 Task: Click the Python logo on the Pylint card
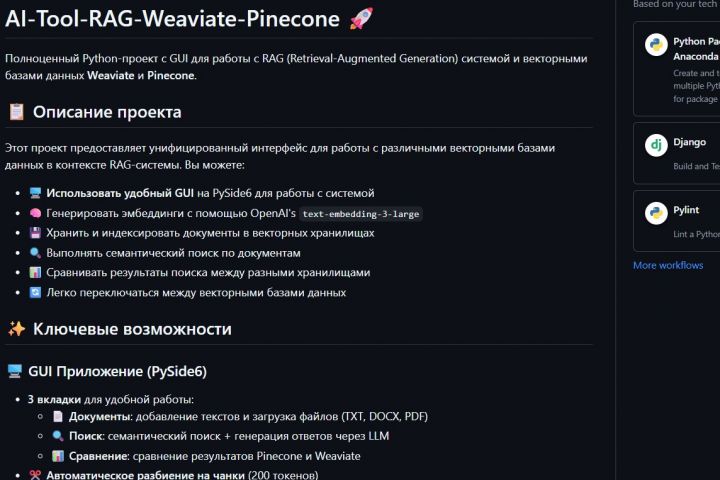[656, 213]
